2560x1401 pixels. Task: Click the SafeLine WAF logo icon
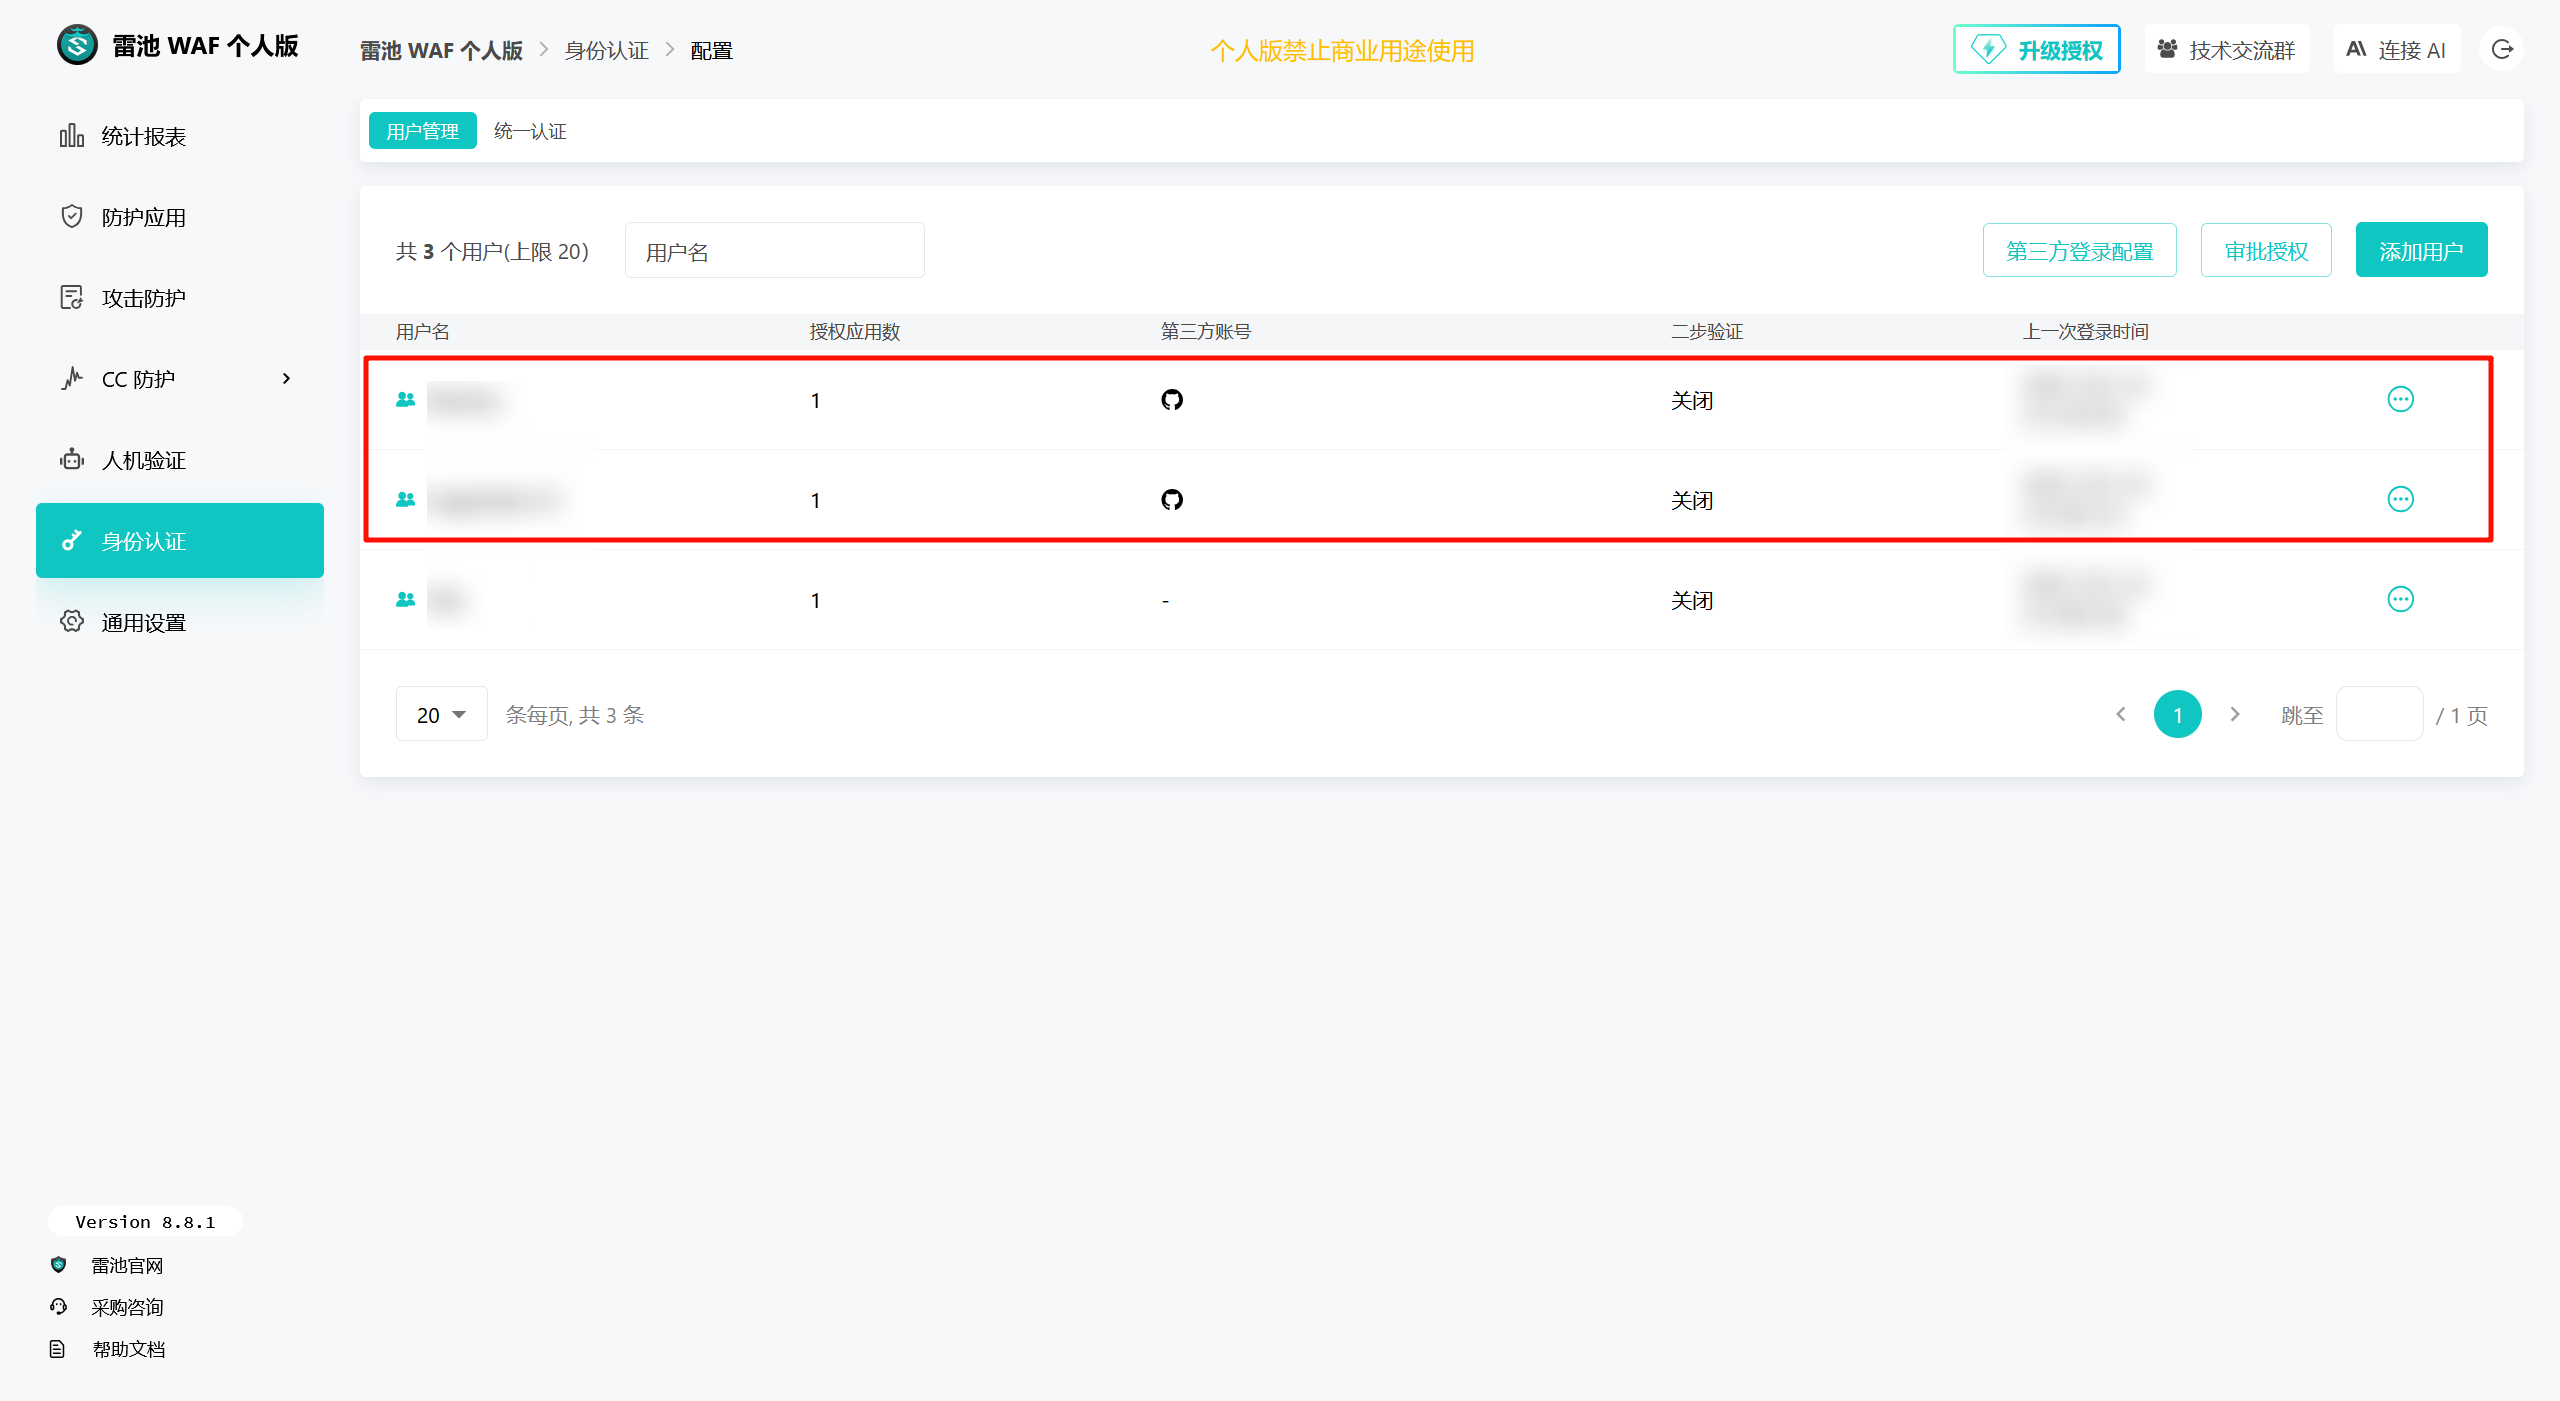coord(77,45)
